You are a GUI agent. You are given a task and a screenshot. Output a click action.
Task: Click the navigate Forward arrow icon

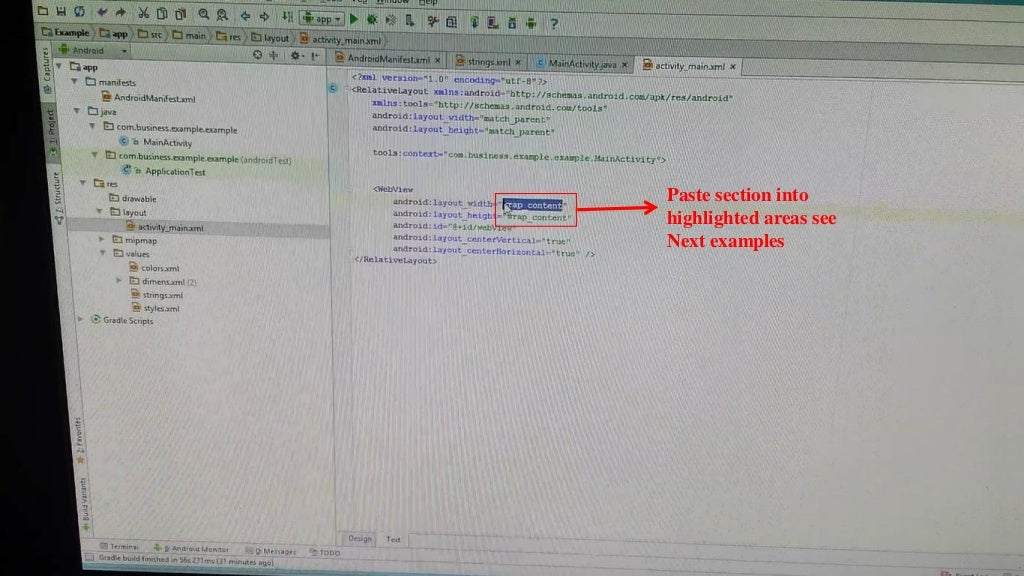(264, 16)
